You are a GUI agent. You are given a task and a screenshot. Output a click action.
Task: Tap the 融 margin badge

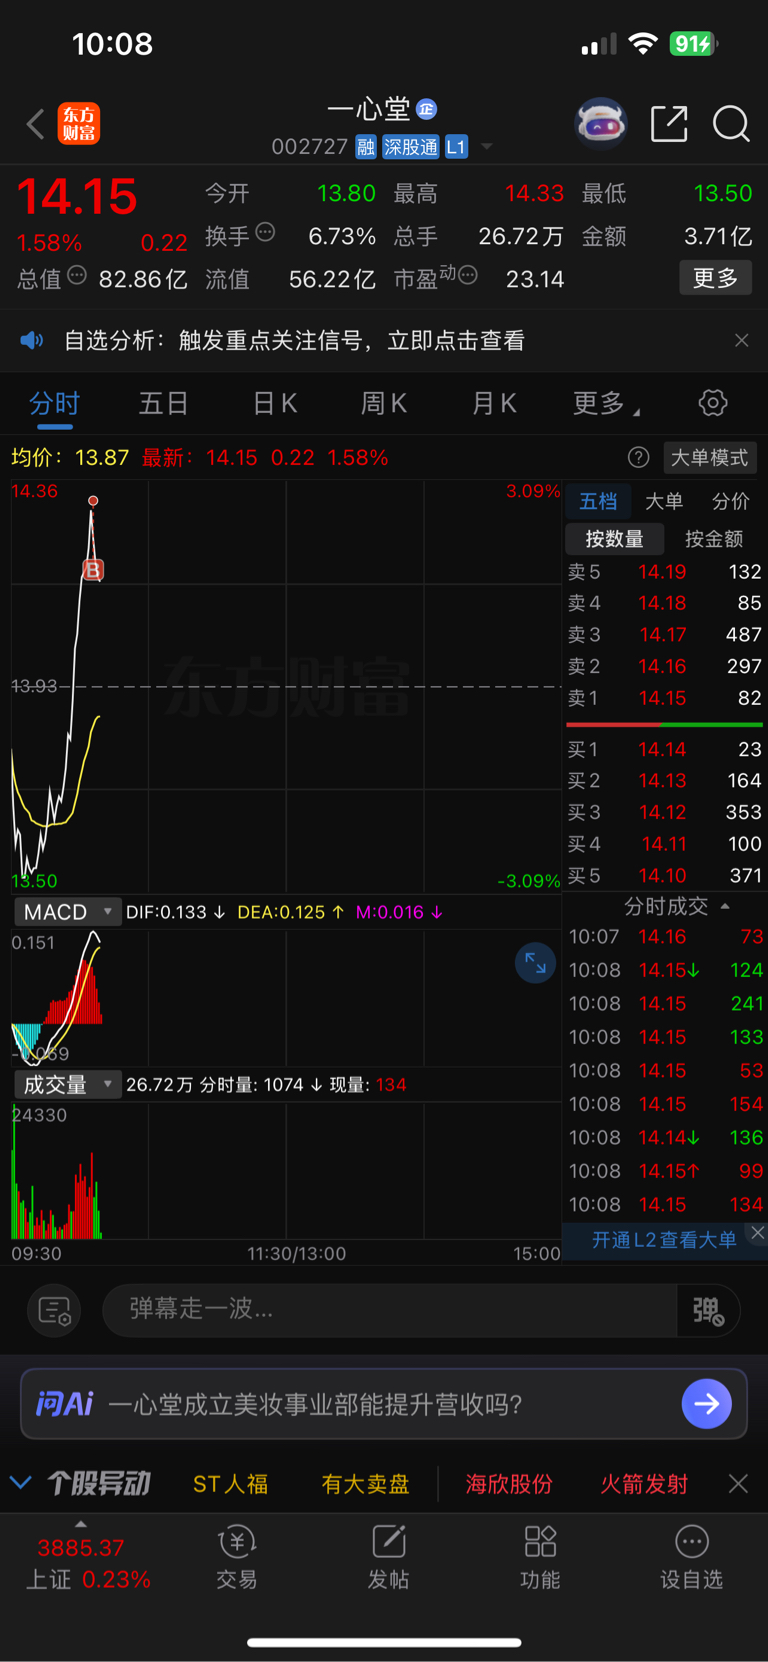click(x=366, y=147)
